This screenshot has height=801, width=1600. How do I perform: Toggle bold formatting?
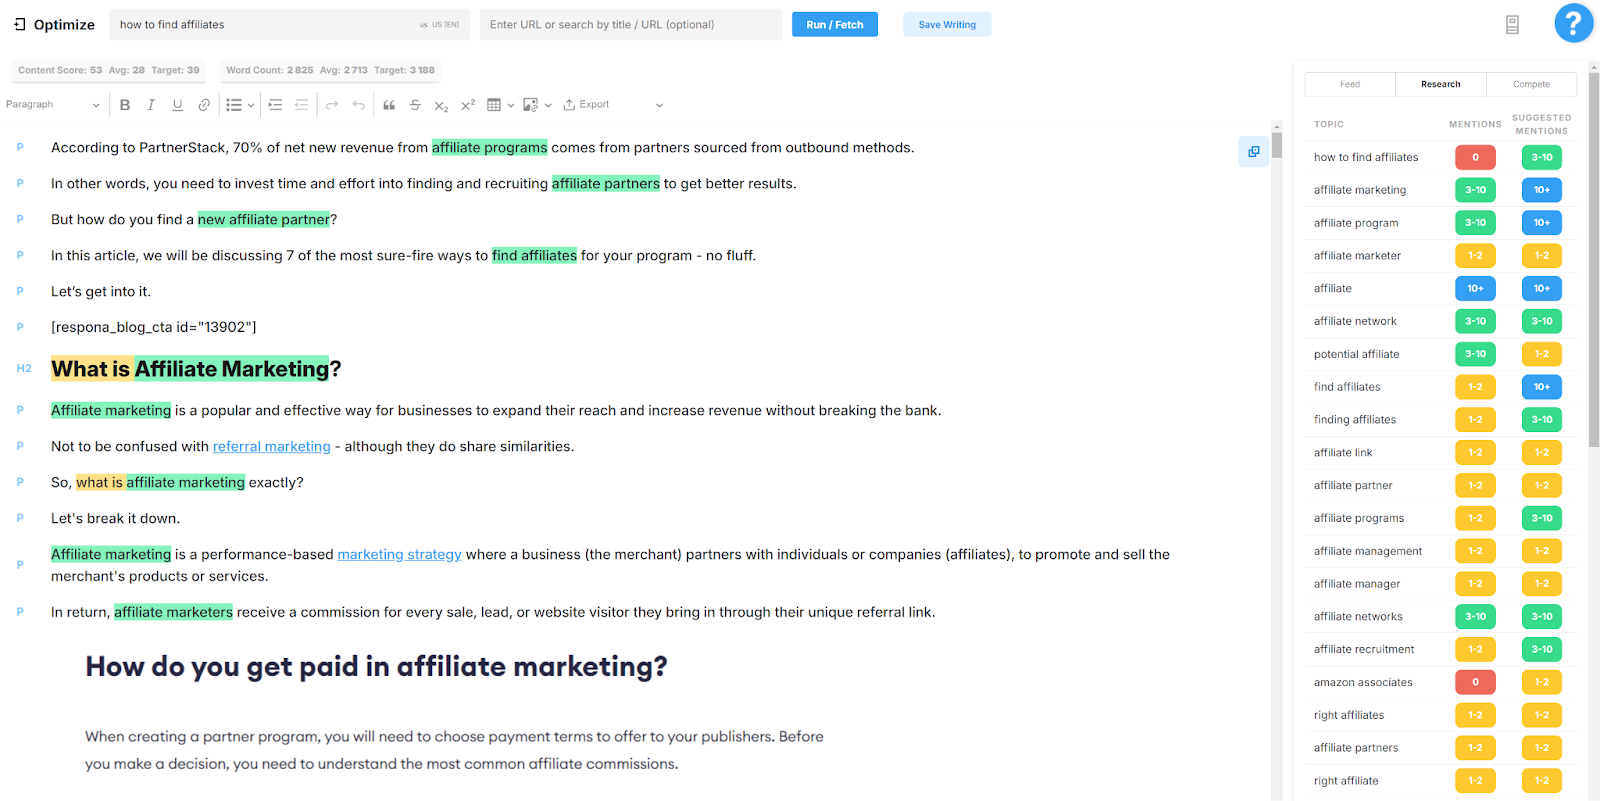click(x=125, y=105)
